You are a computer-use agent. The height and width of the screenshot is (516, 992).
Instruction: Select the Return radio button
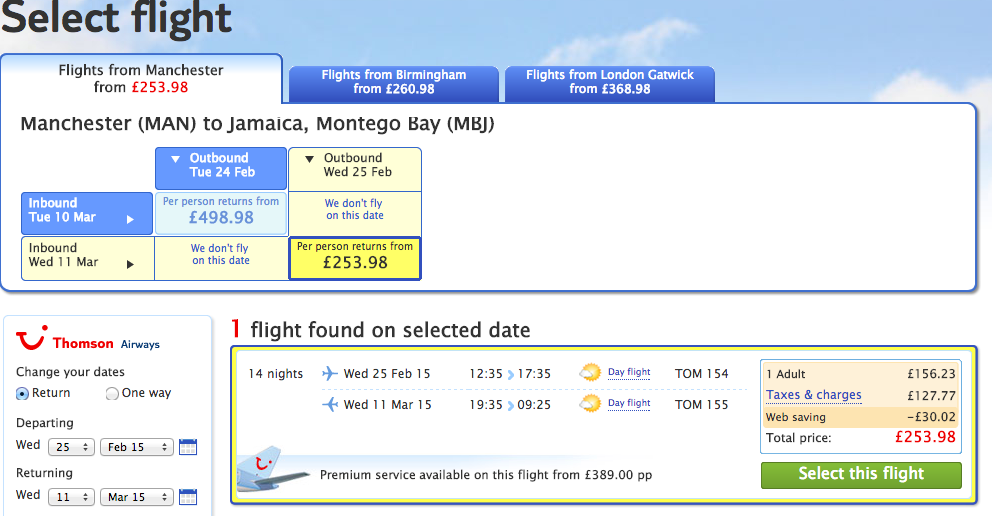(22, 393)
